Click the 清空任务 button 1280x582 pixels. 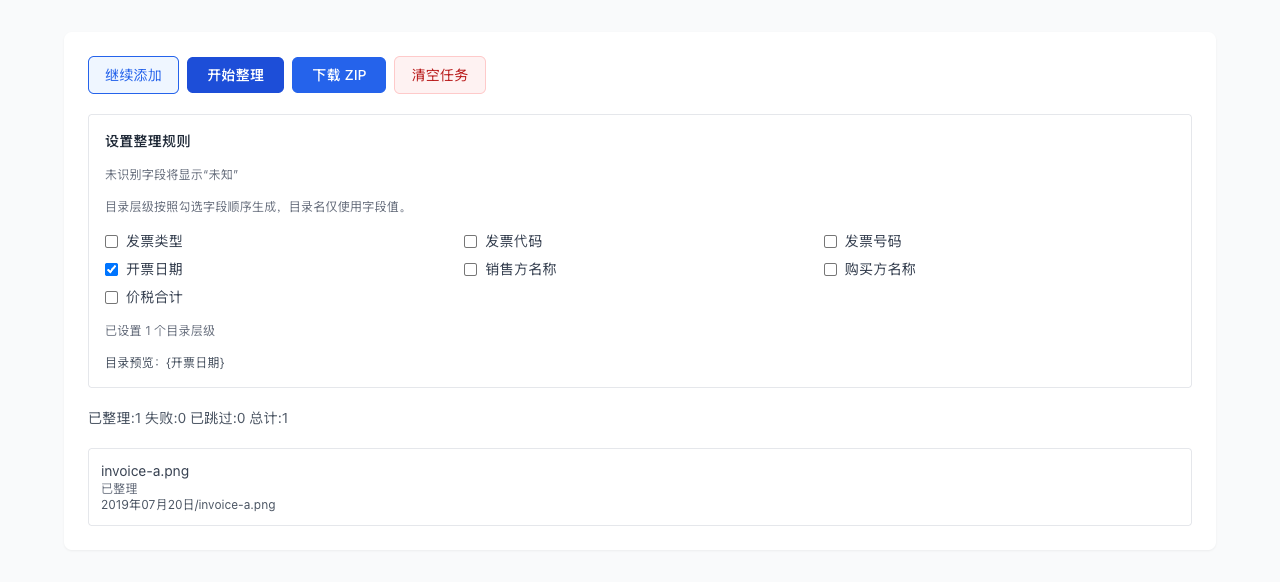(439, 75)
